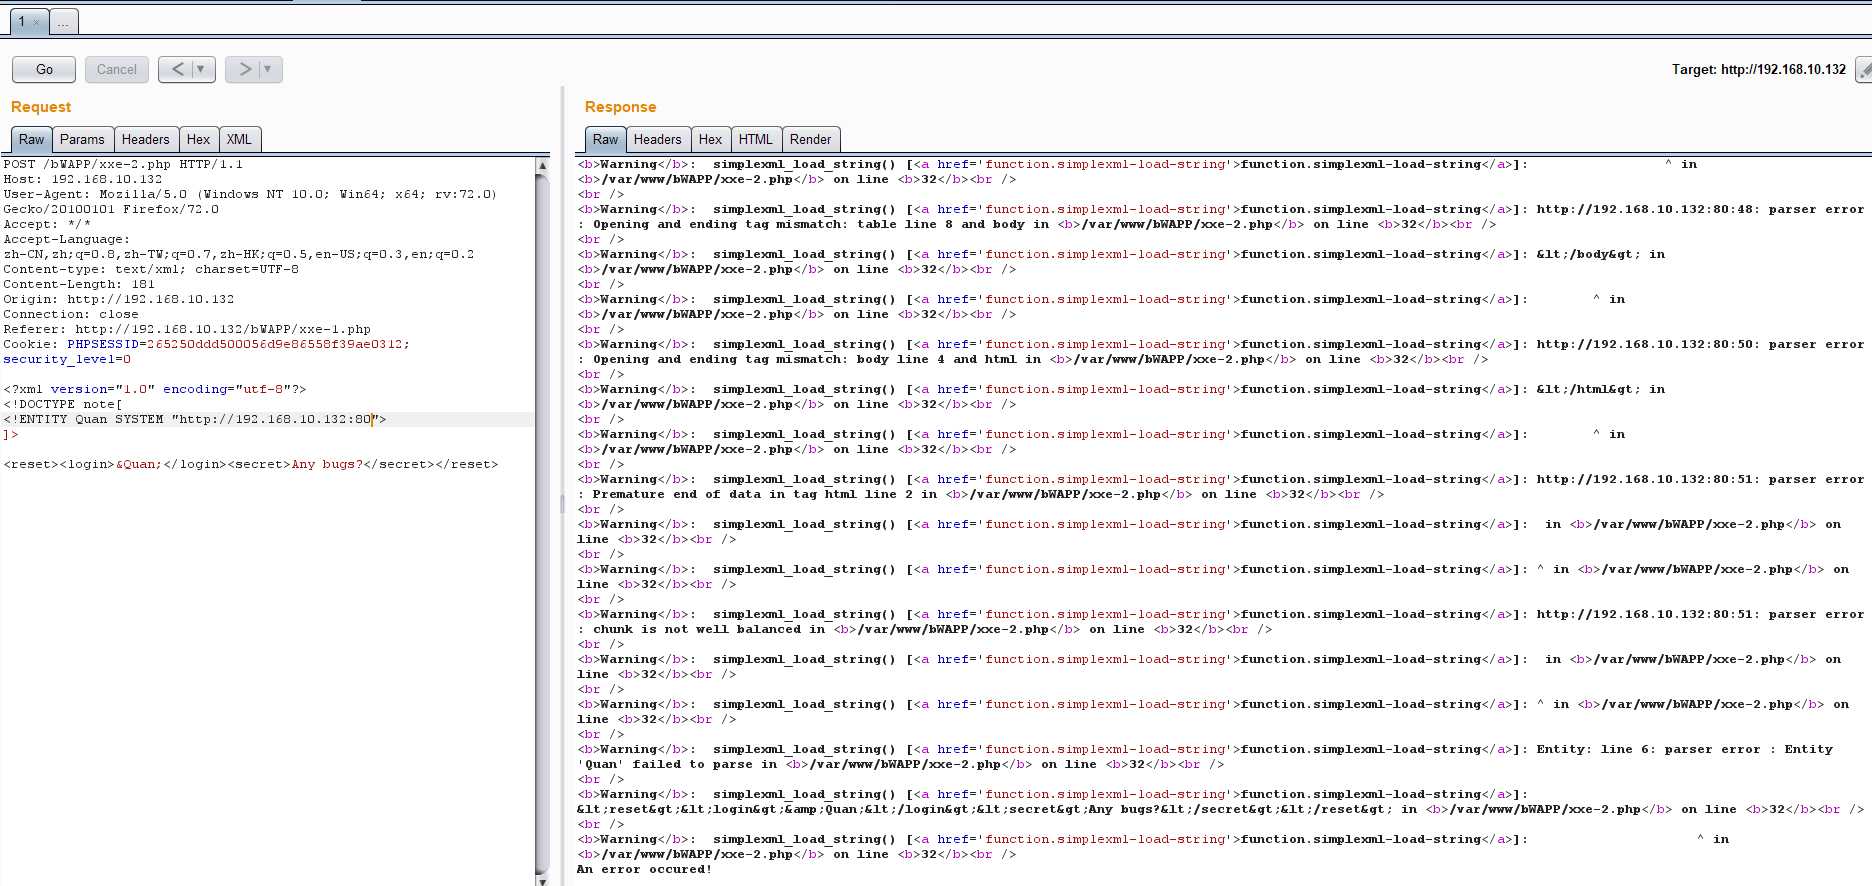Open next-request history dropdown arrow
Image resolution: width=1872 pixels, height=886 pixels.
(x=268, y=69)
